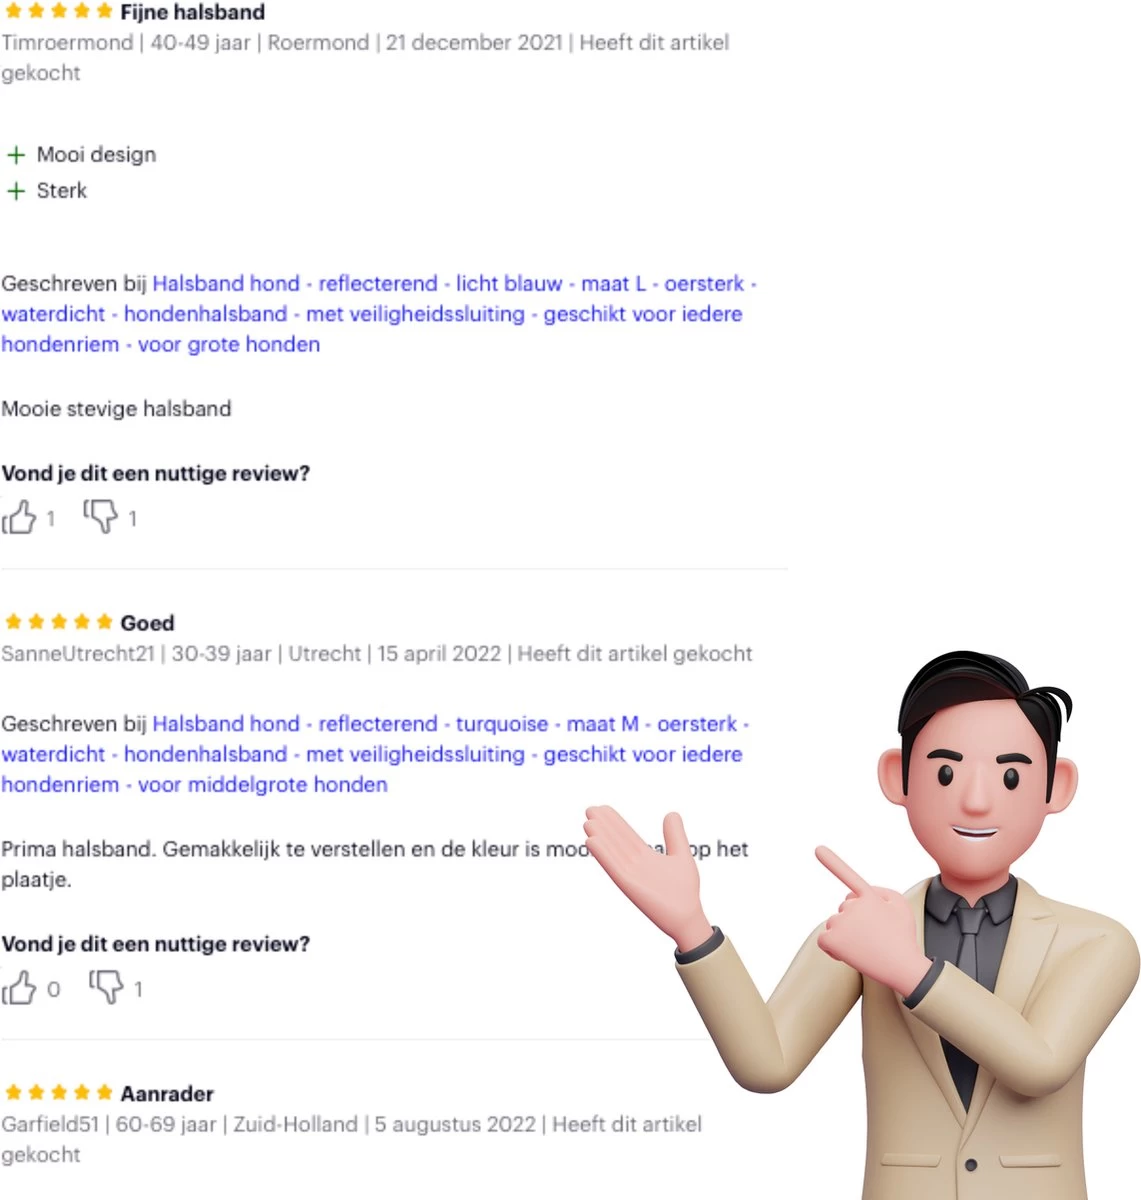Click reviewer name SanneUtrecht21
The image size is (1141, 1200).
pos(78,654)
